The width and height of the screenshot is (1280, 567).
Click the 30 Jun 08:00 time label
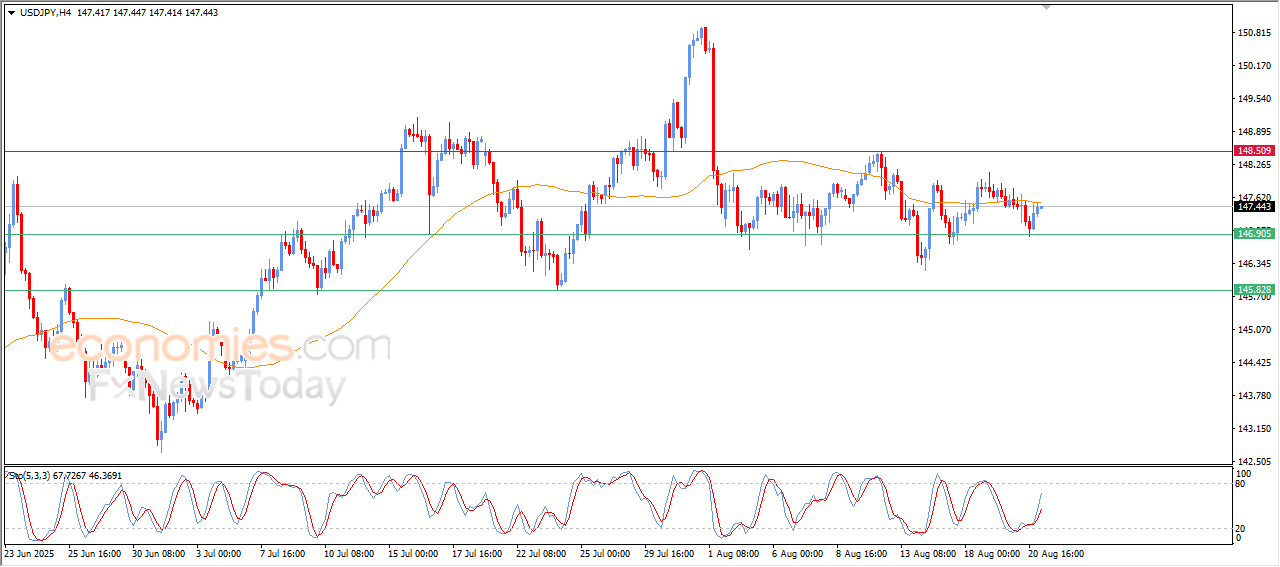(159, 553)
